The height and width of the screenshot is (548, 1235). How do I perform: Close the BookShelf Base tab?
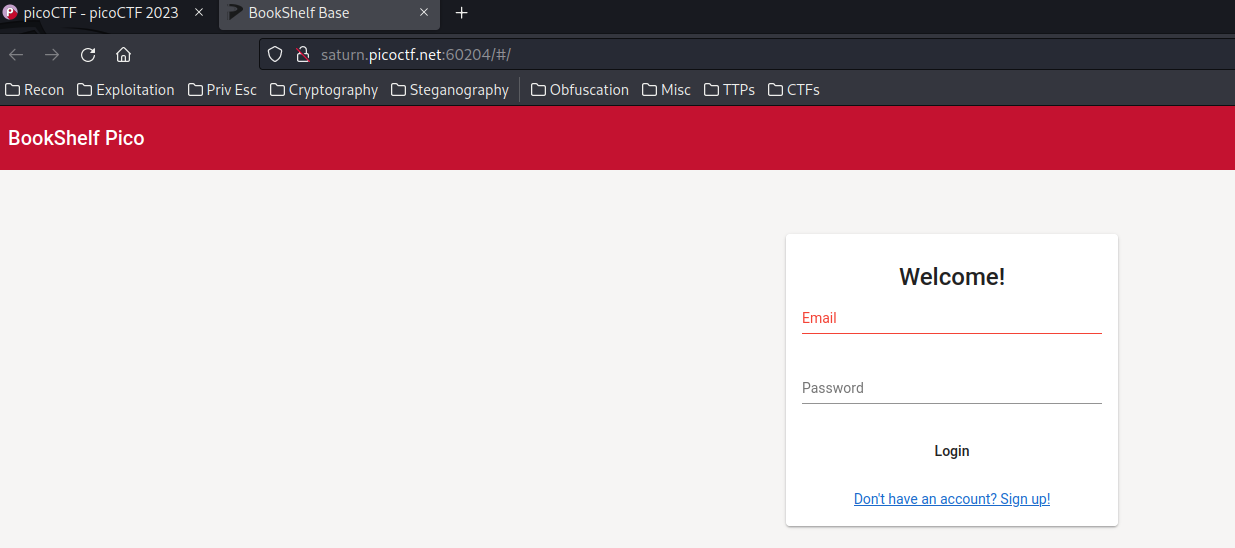(424, 13)
